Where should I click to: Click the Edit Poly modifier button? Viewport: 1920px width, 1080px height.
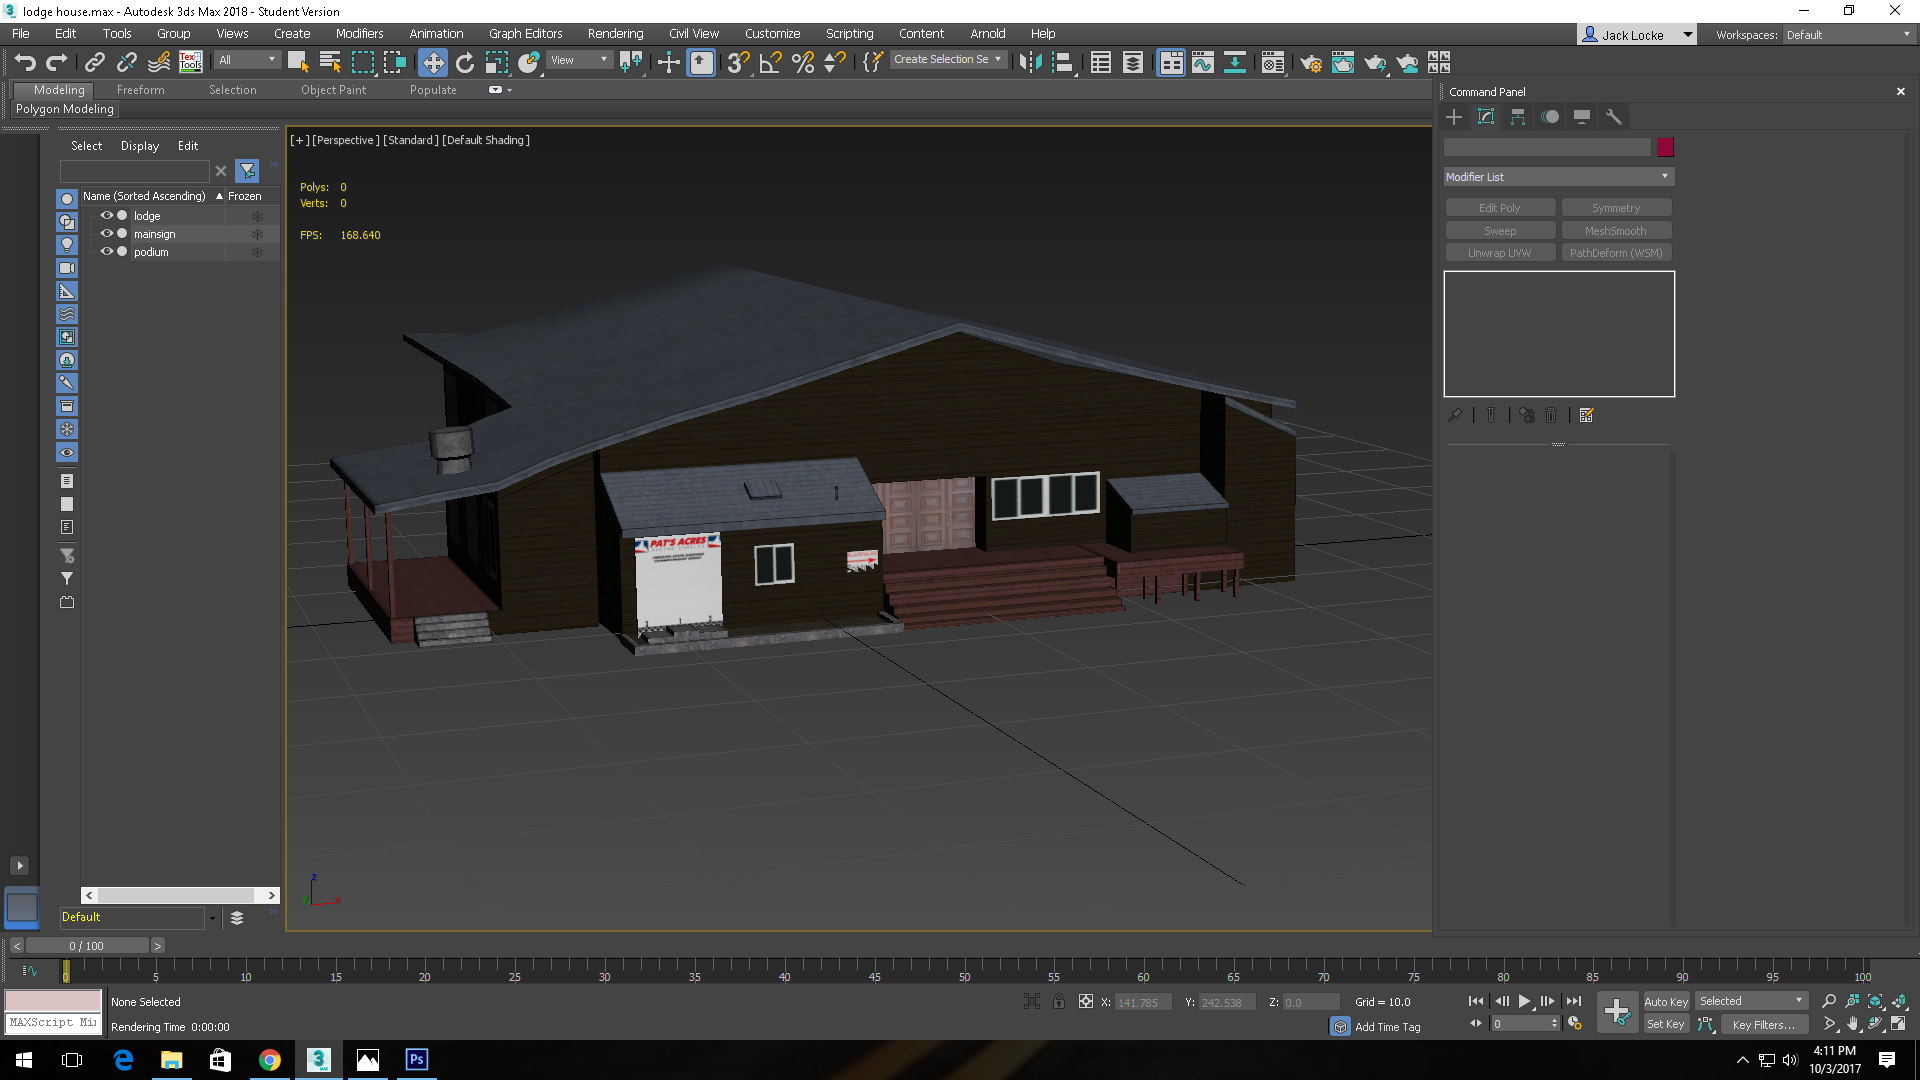[1499, 208]
